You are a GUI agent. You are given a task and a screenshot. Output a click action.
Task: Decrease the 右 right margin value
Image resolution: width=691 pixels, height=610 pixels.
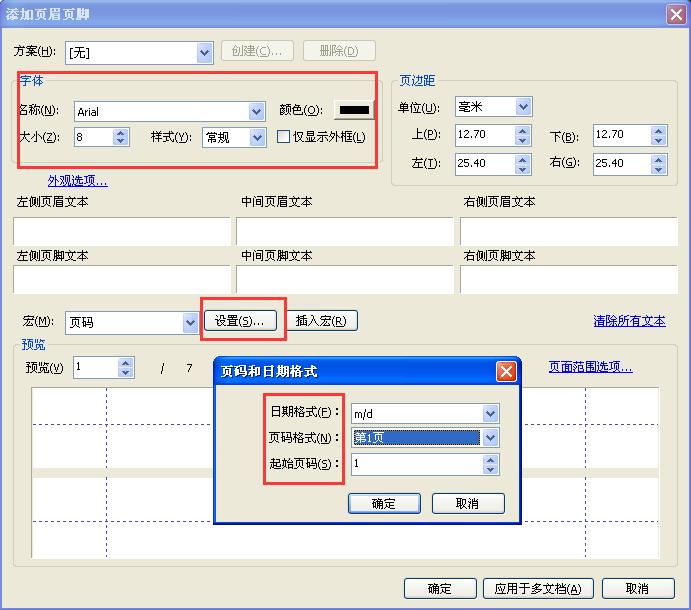point(658,169)
